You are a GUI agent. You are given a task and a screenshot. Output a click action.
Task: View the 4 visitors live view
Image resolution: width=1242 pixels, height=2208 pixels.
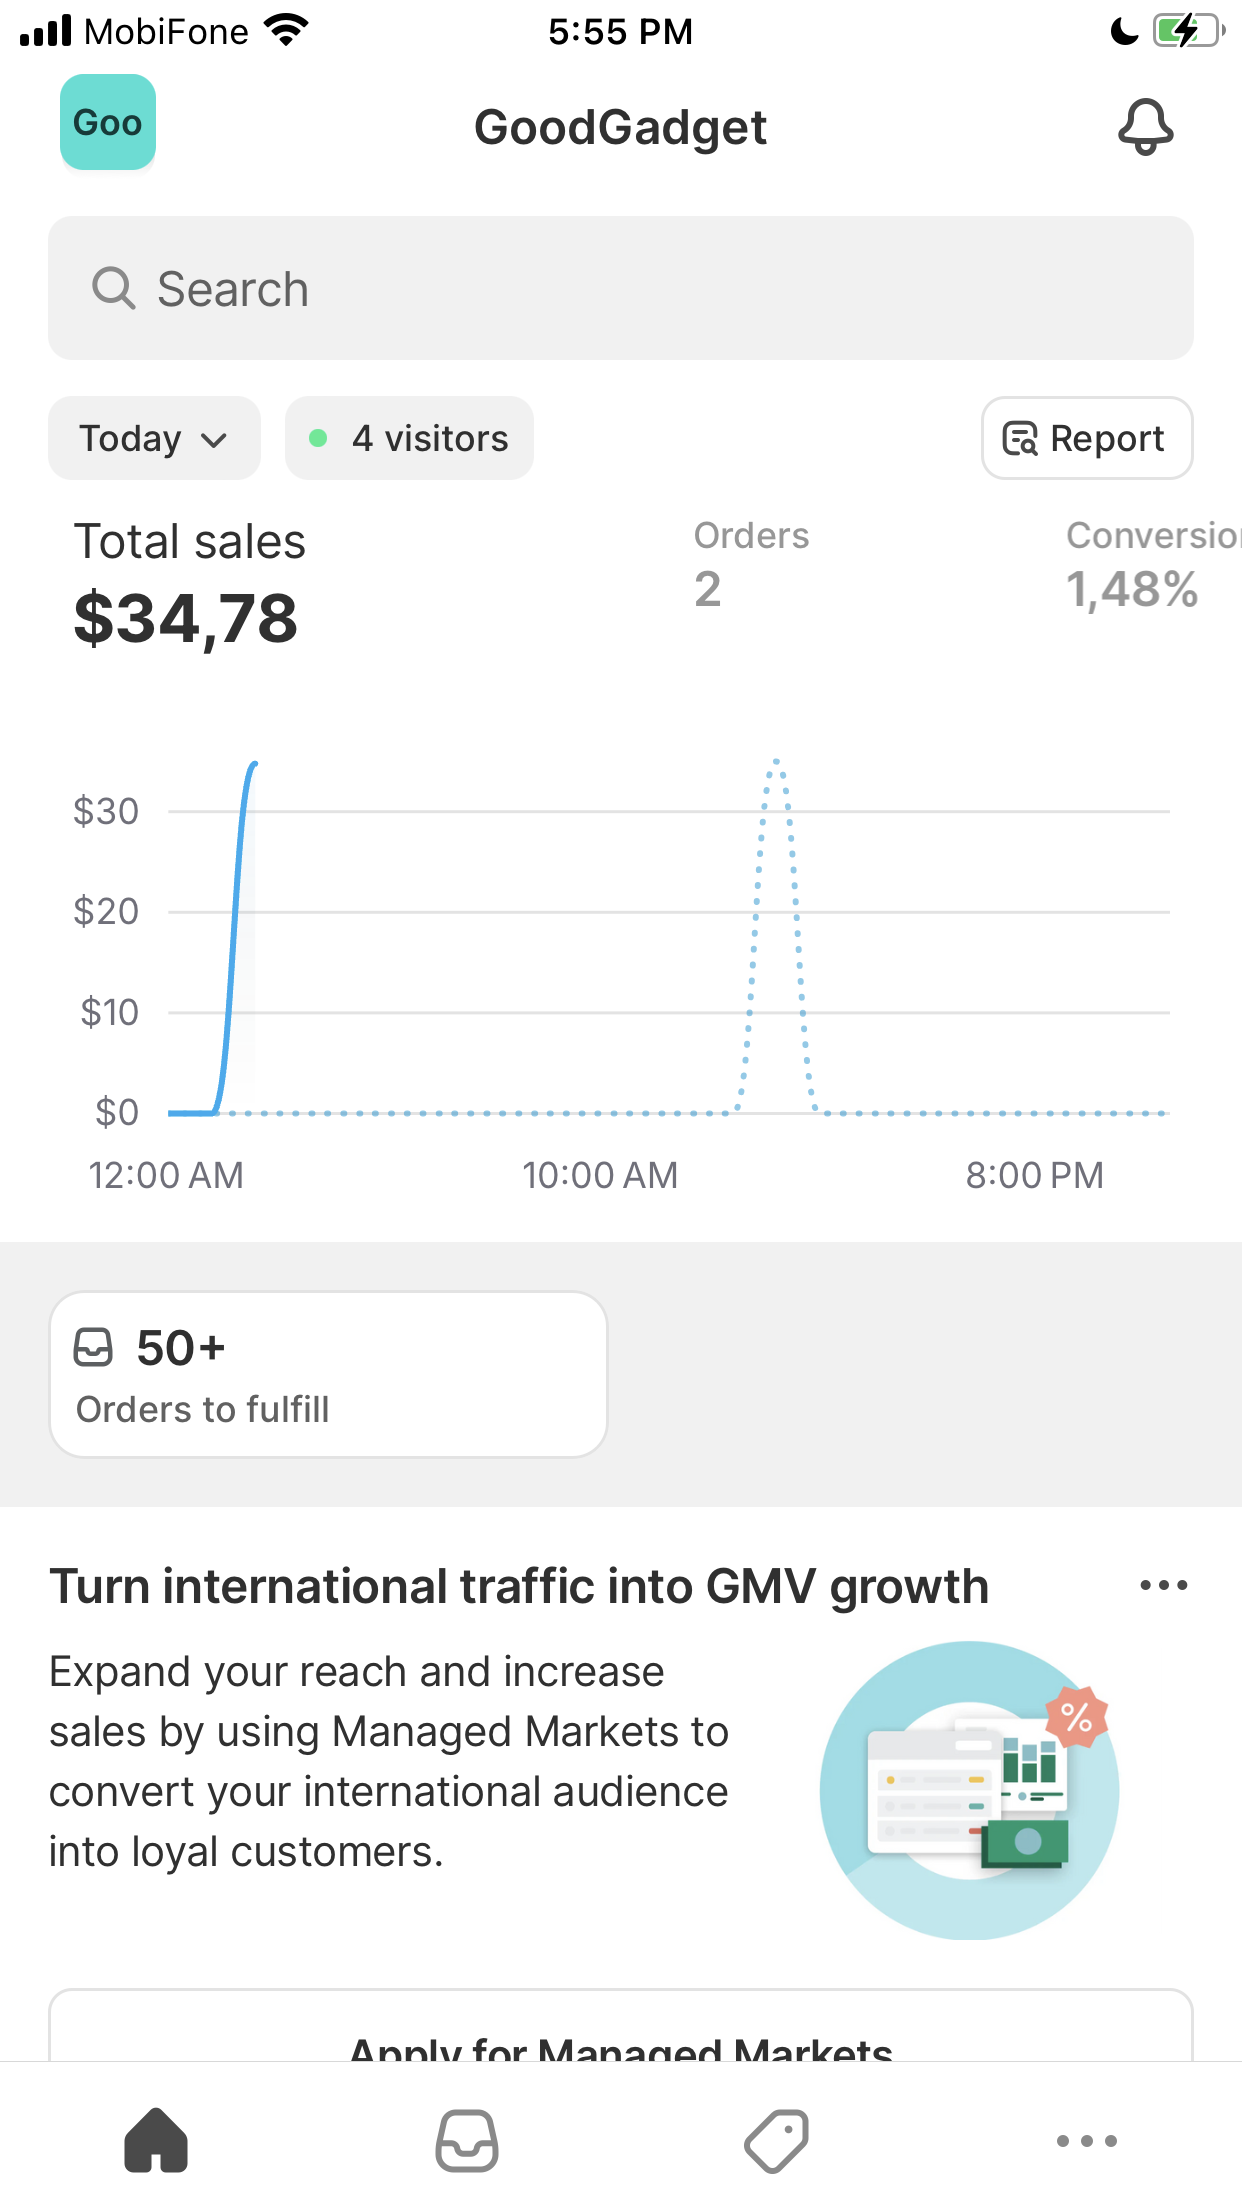coord(409,438)
